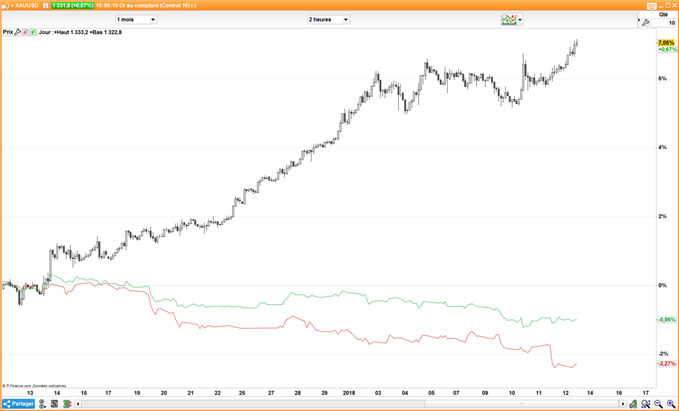Click the zoom out magnifier icon
The image size is (679, 411).
658,404
